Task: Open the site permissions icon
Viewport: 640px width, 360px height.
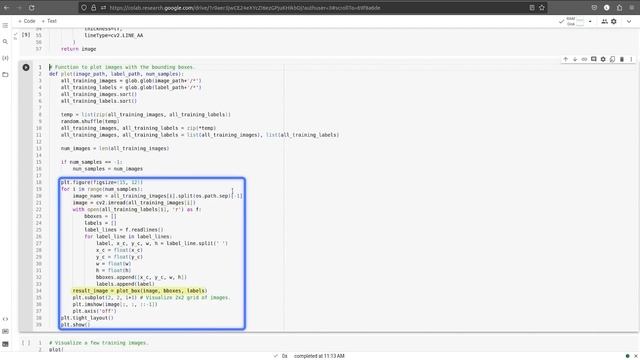Action: [x=103, y=7]
